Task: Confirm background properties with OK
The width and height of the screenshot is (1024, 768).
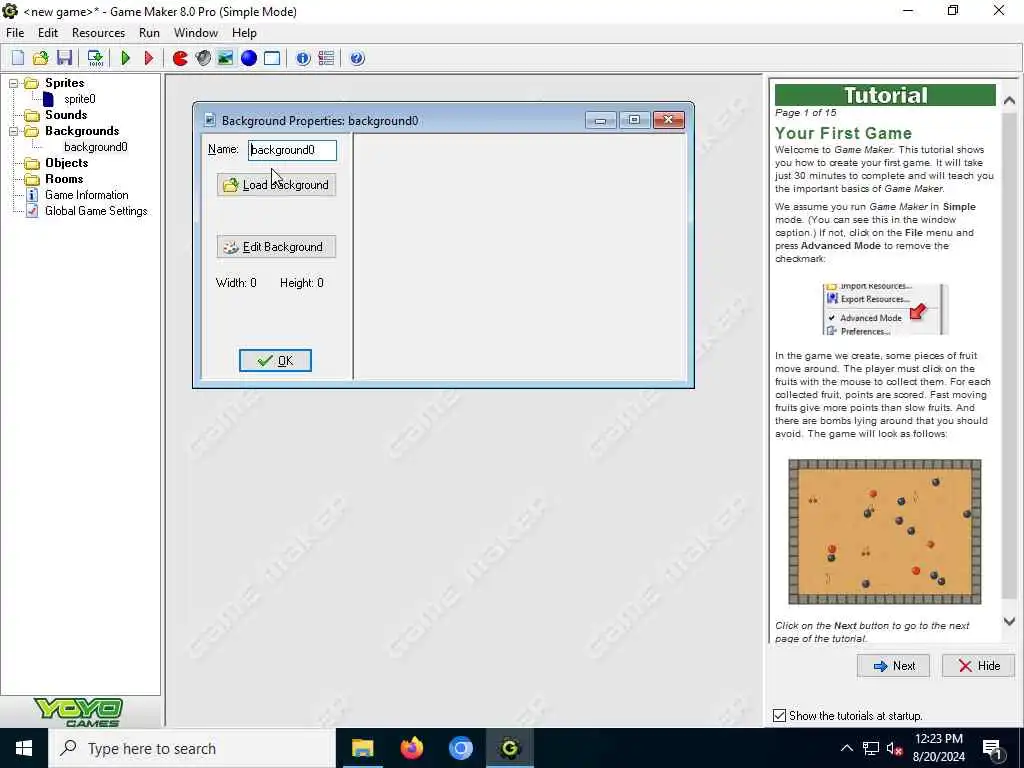Action: [x=275, y=360]
